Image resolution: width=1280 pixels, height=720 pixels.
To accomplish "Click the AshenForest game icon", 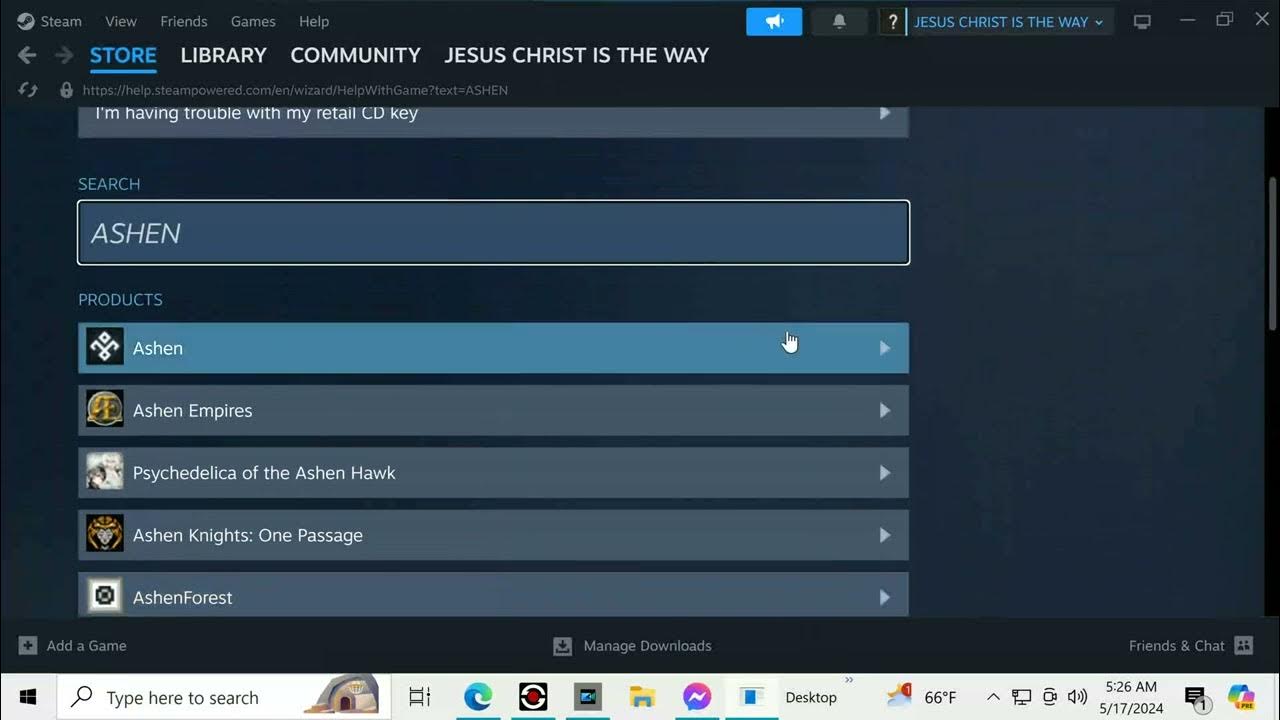I will click(105, 597).
